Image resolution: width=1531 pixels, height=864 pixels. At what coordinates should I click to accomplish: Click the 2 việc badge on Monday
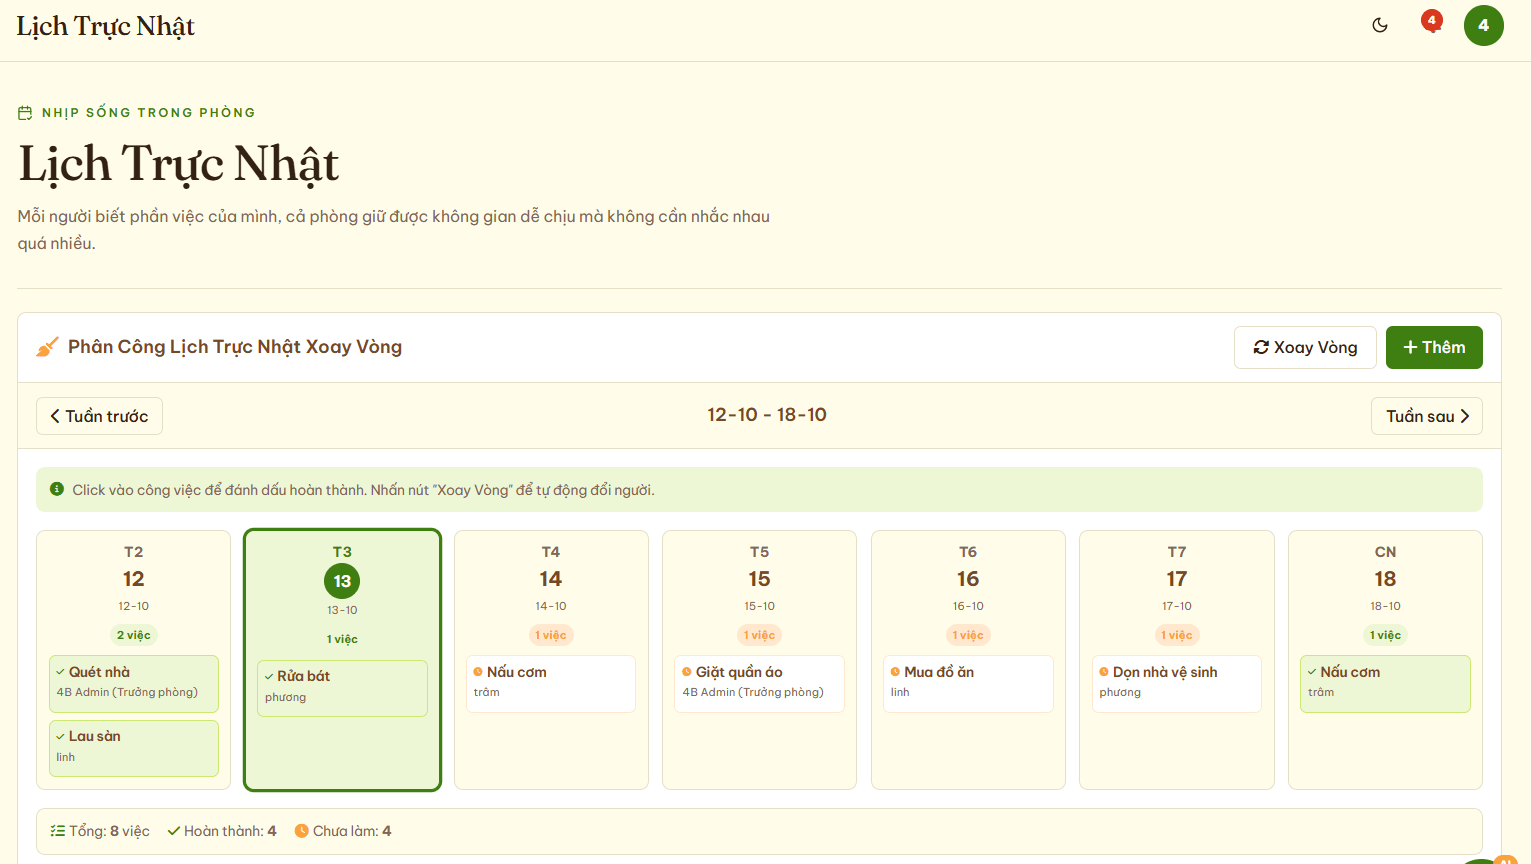click(134, 635)
